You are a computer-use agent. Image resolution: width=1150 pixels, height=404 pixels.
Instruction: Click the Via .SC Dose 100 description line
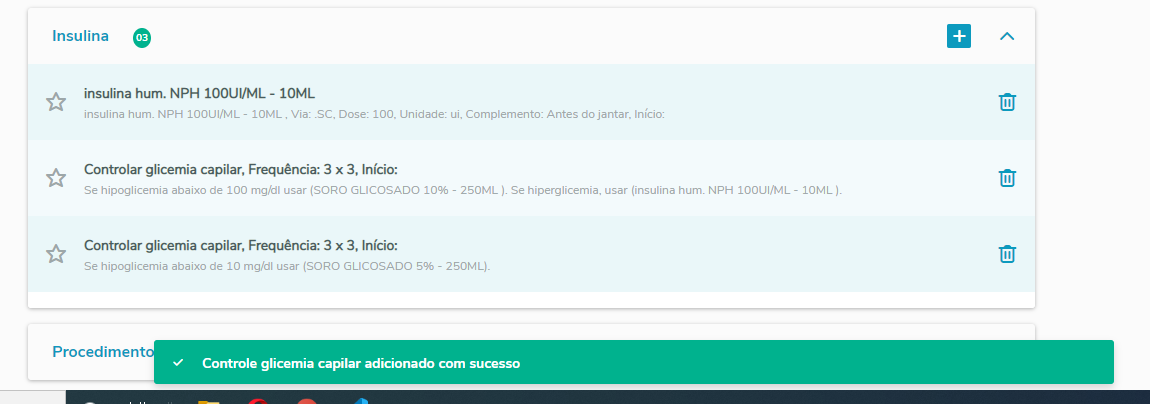374,115
